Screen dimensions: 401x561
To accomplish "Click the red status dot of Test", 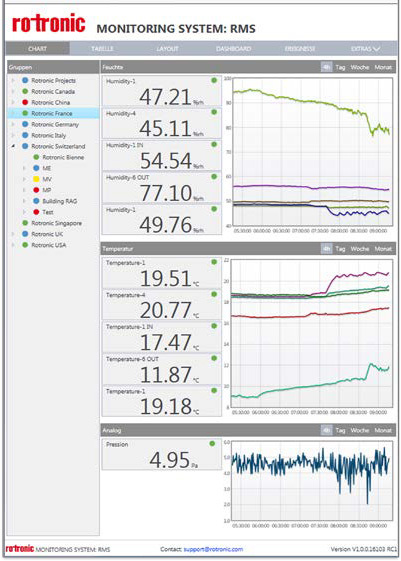I will point(36,212).
